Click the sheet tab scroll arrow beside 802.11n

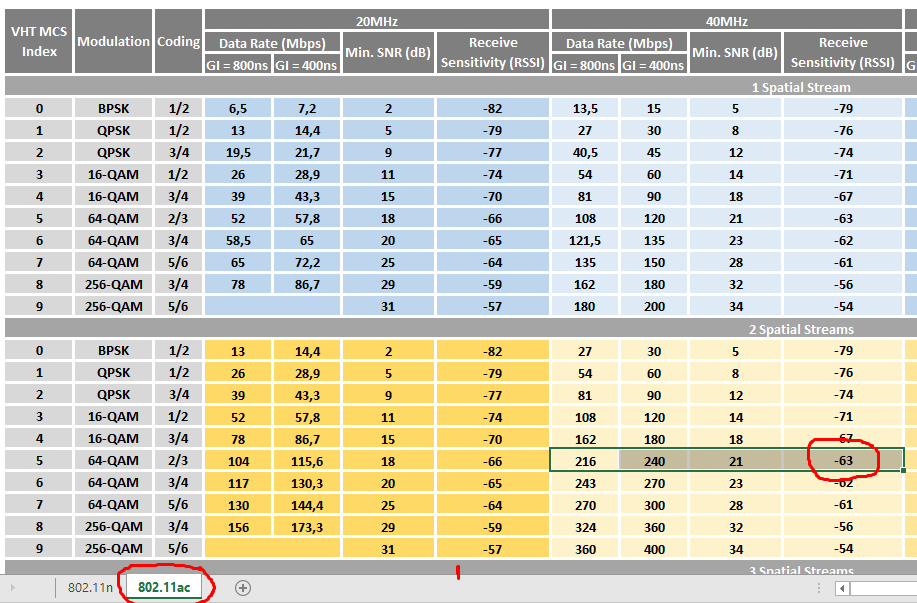12,588
